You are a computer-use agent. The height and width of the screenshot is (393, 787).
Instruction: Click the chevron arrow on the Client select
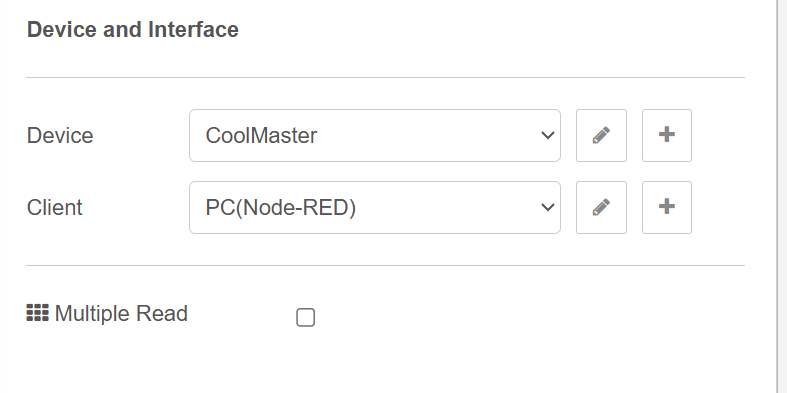click(548, 207)
